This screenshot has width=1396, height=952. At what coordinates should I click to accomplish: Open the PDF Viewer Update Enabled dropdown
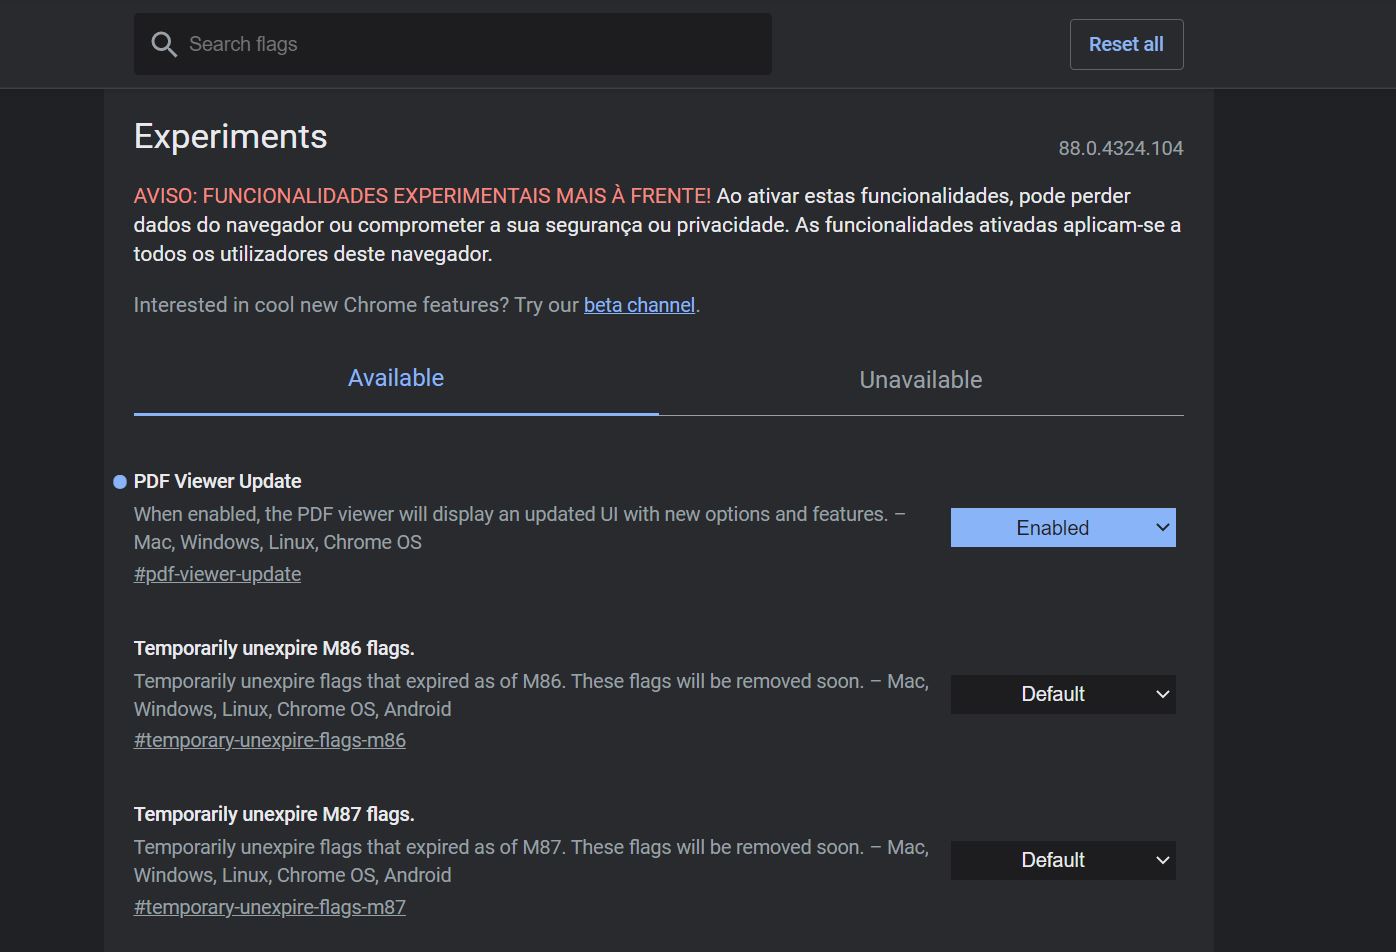[1062, 528]
